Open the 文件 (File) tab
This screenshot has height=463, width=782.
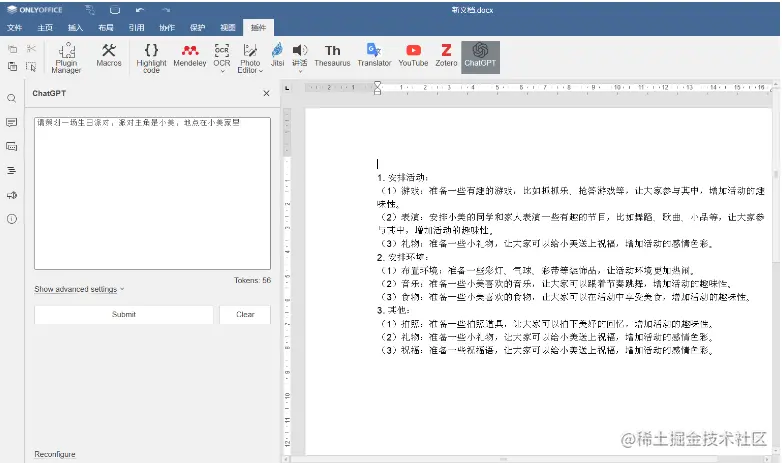pos(14,27)
